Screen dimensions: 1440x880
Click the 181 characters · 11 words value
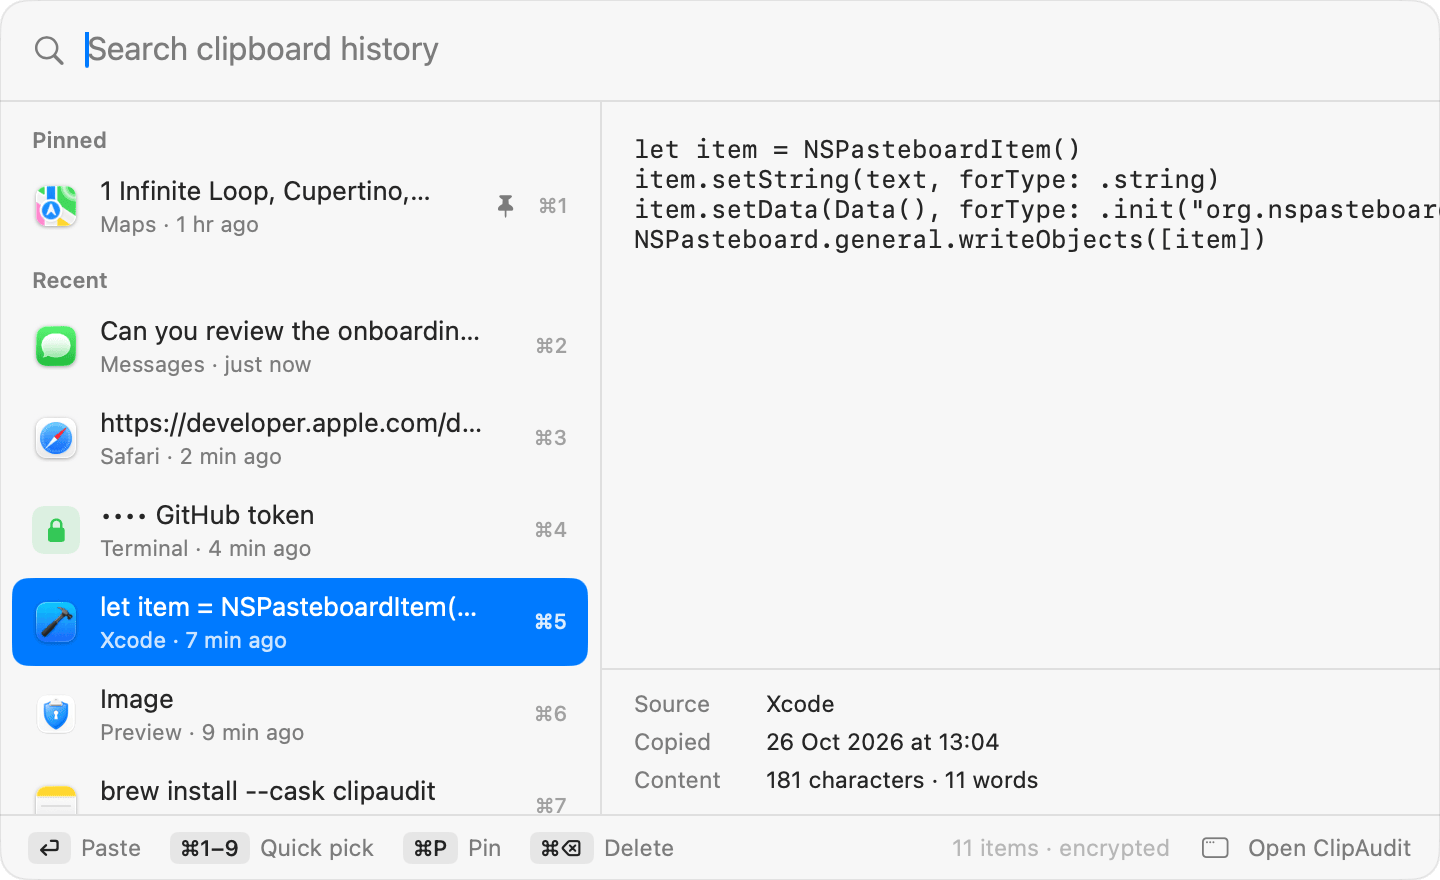point(902,780)
